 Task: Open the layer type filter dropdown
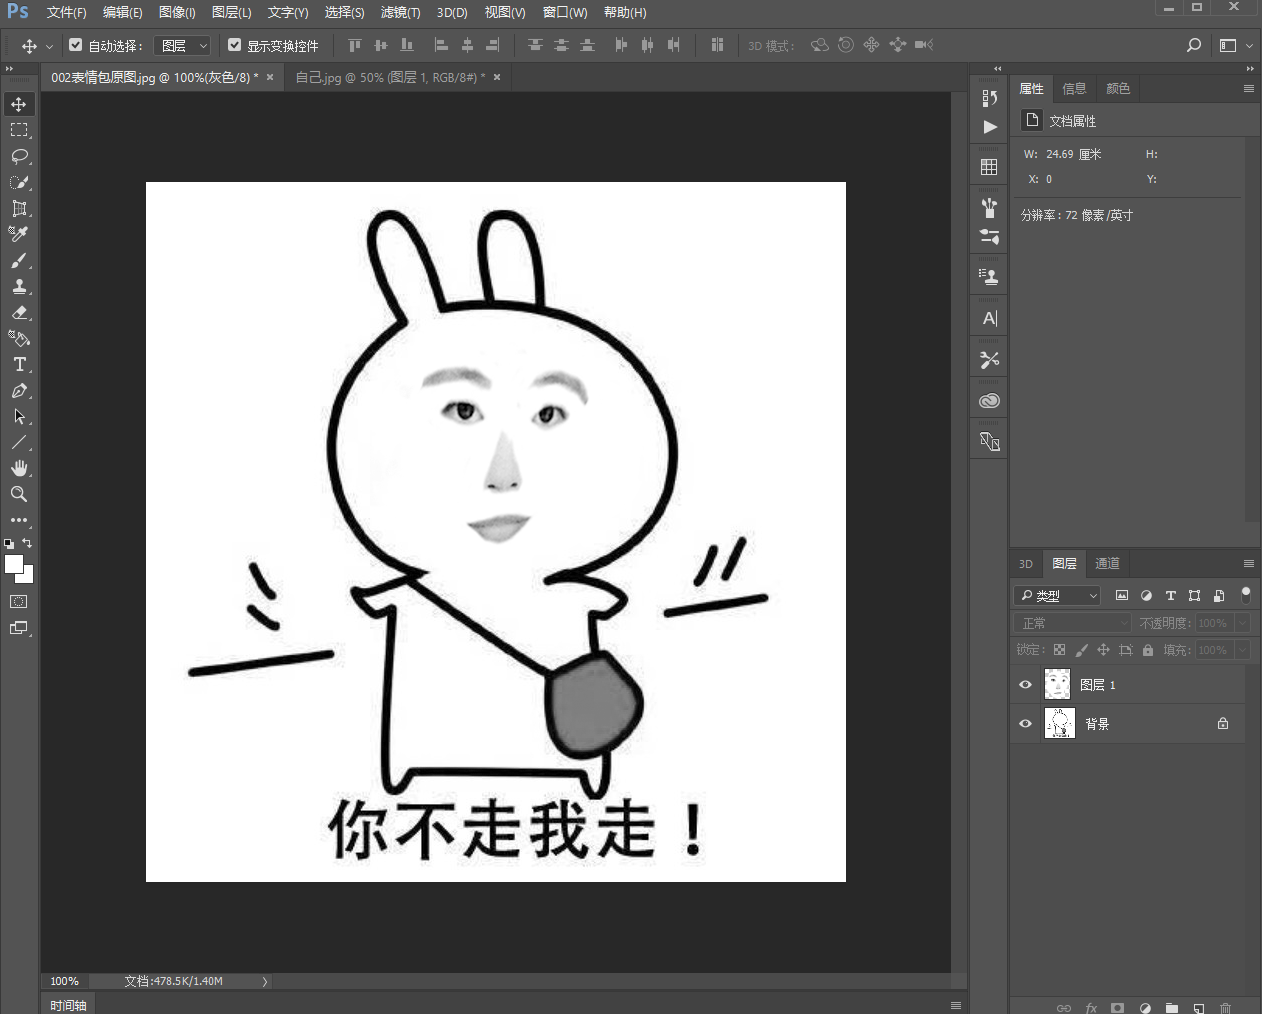pos(1055,595)
